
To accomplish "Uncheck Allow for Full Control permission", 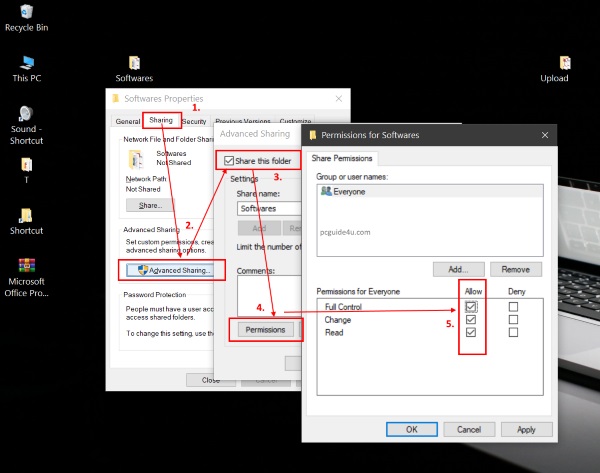I will pyautogui.click(x=472, y=306).
